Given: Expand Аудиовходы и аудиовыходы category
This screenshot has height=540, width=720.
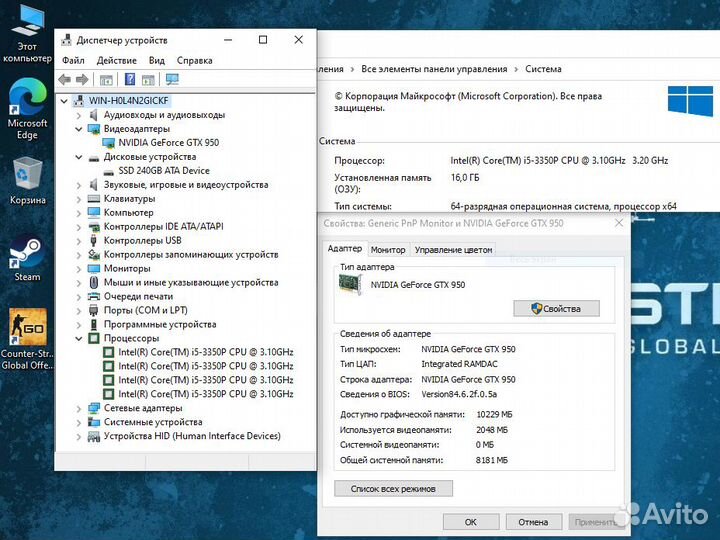Looking at the screenshot, I should (x=79, y=115).
